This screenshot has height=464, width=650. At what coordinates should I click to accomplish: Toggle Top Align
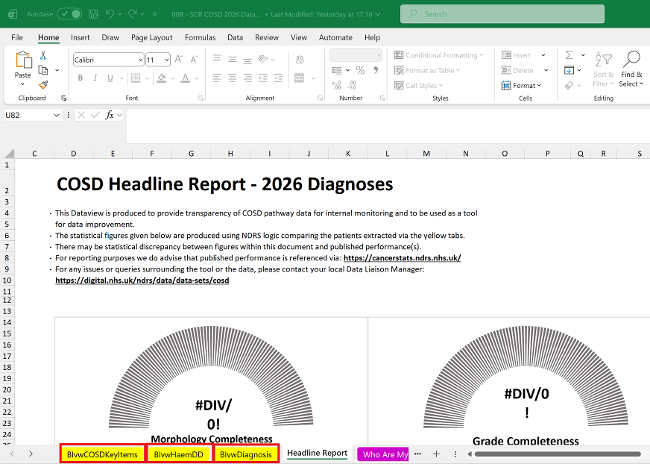(x=217, y=59)
